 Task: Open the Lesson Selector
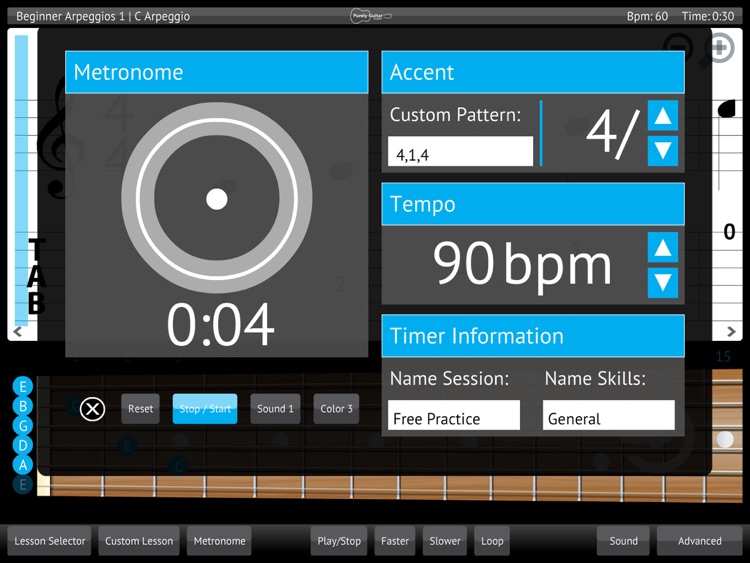click(x=49, y=541)
